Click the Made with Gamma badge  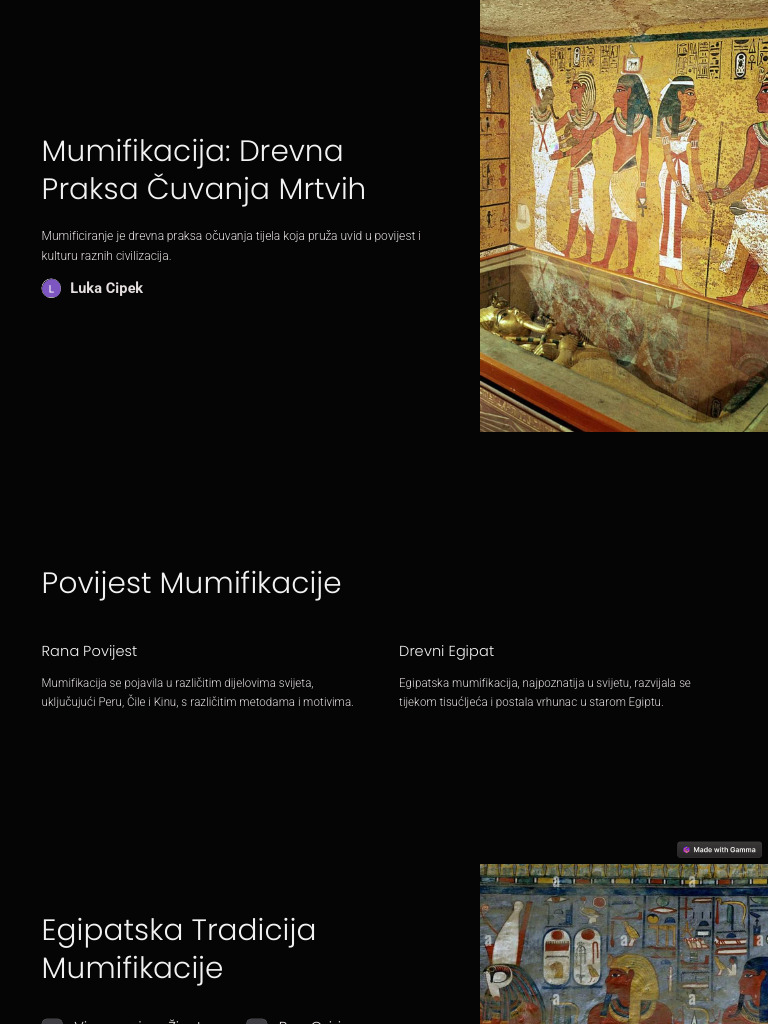[719, 850]
